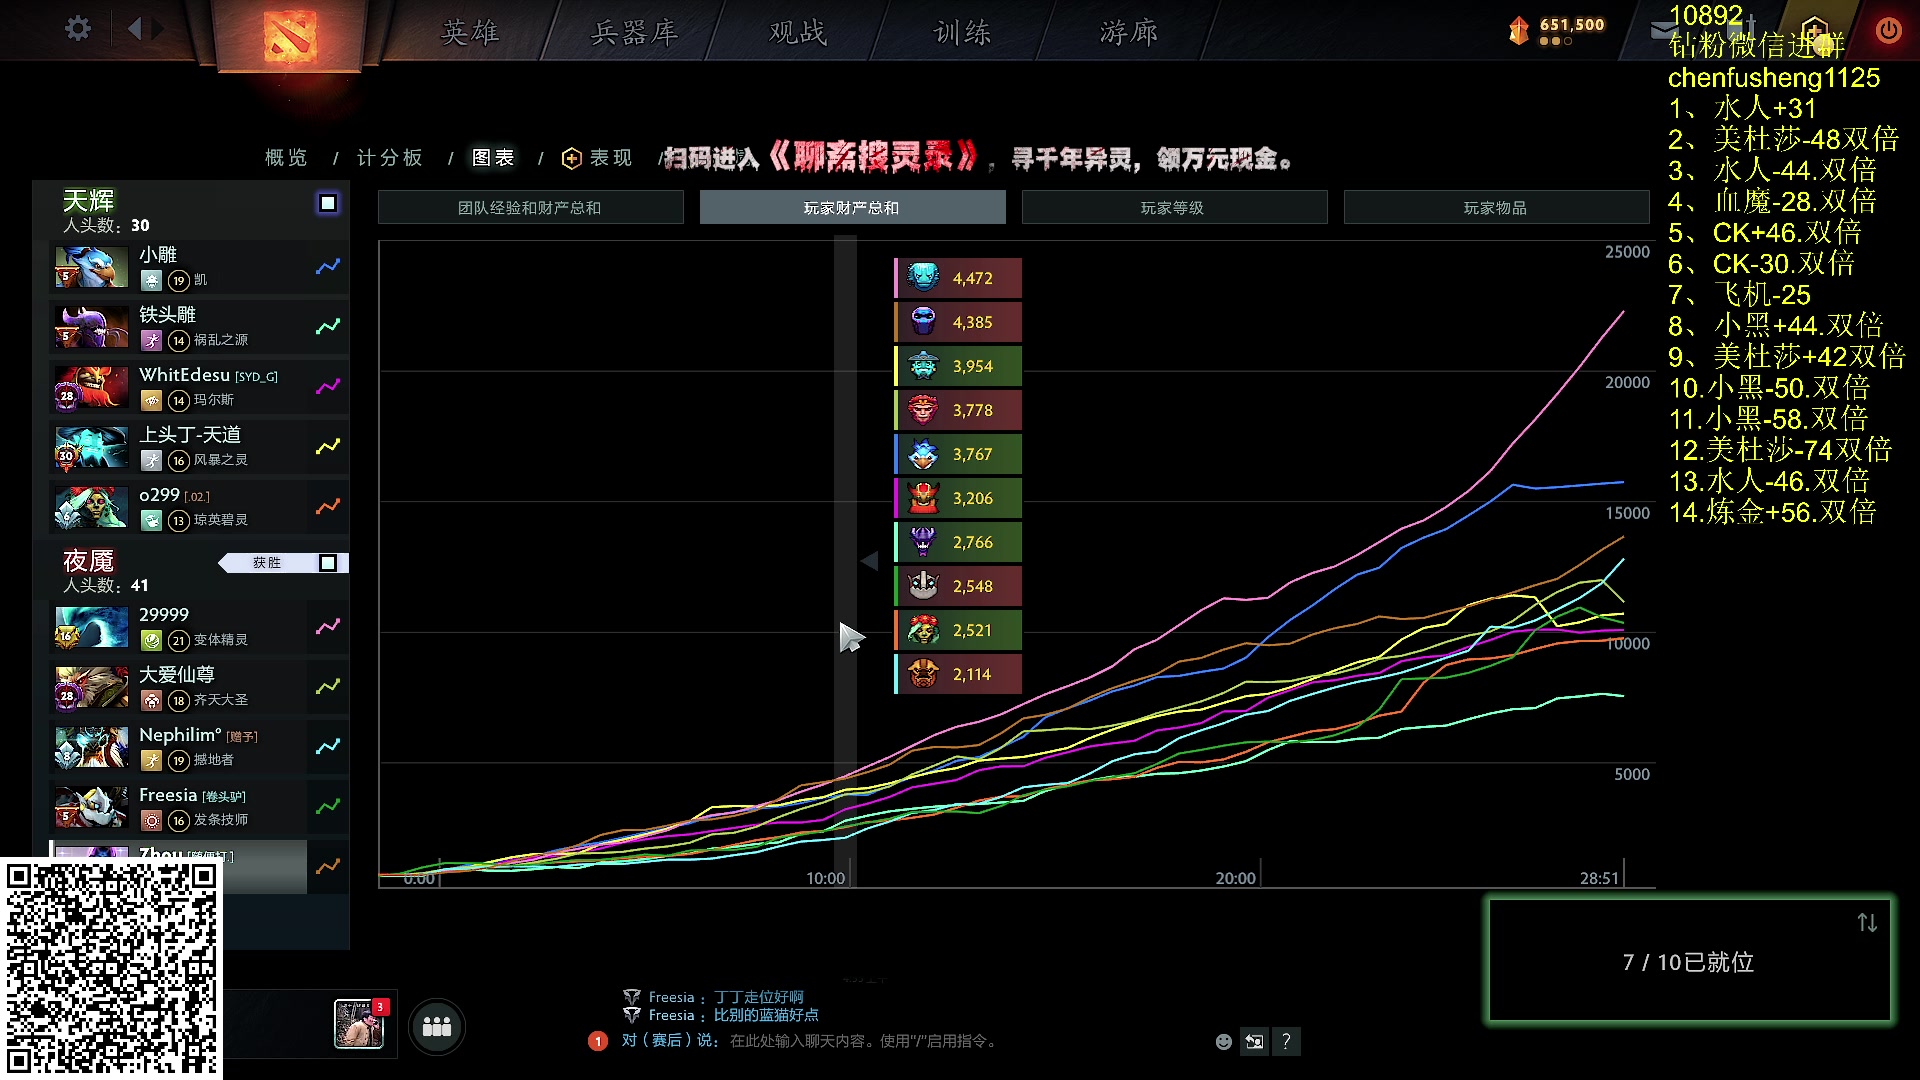
Task: Open the settings gear in top bar
Action: click(x=78, y=29)
